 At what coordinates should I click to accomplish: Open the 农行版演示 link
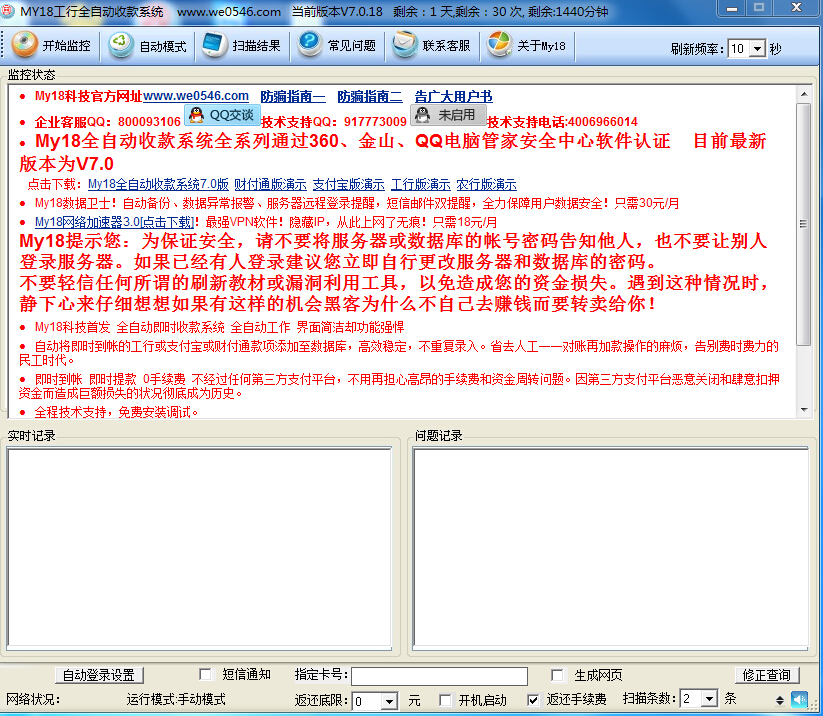pos(486,184)
